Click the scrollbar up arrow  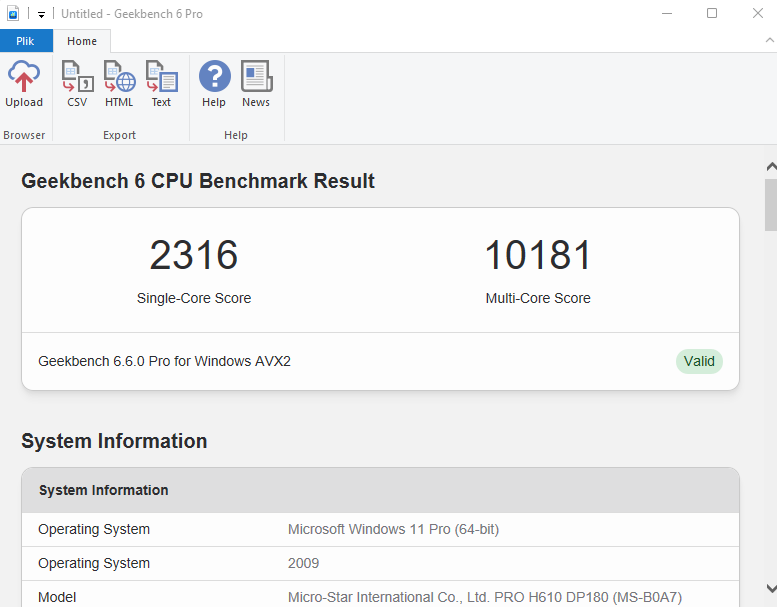(x=770, y=166)
